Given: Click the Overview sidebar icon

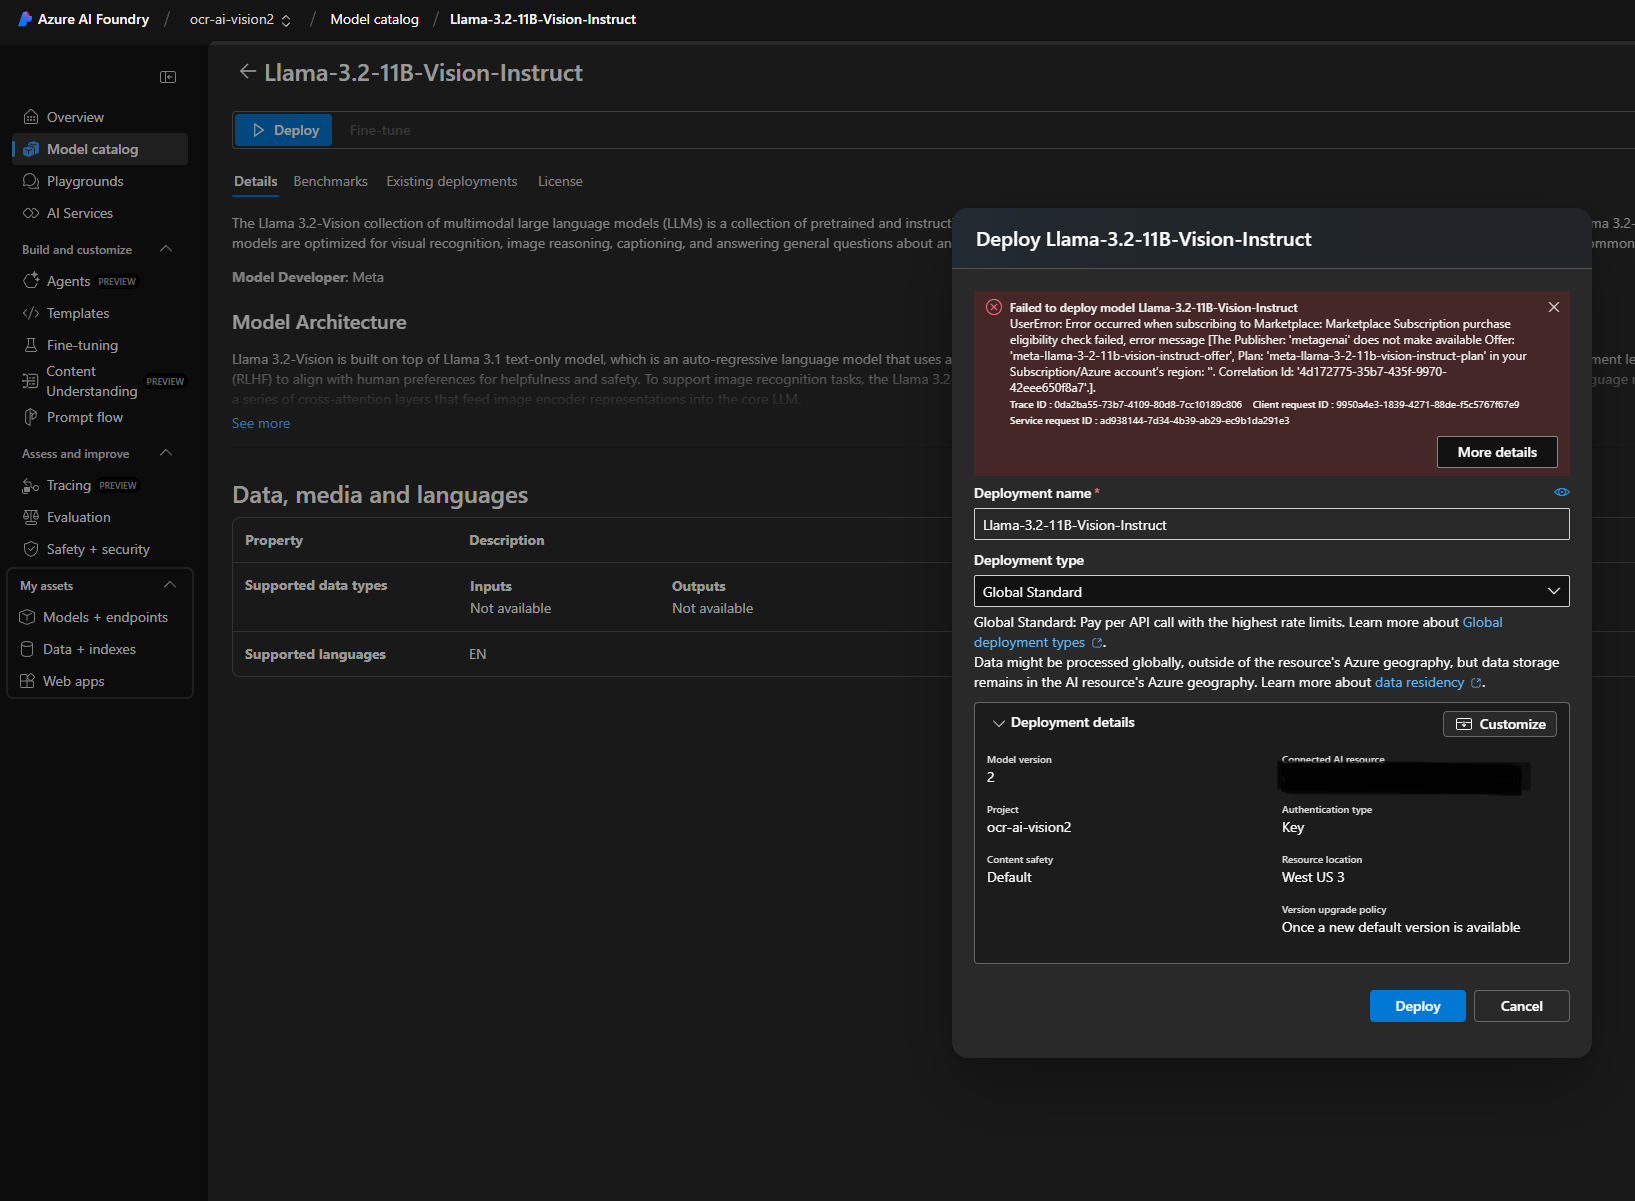Looking at the screenshot, I should tap(31, 117).
